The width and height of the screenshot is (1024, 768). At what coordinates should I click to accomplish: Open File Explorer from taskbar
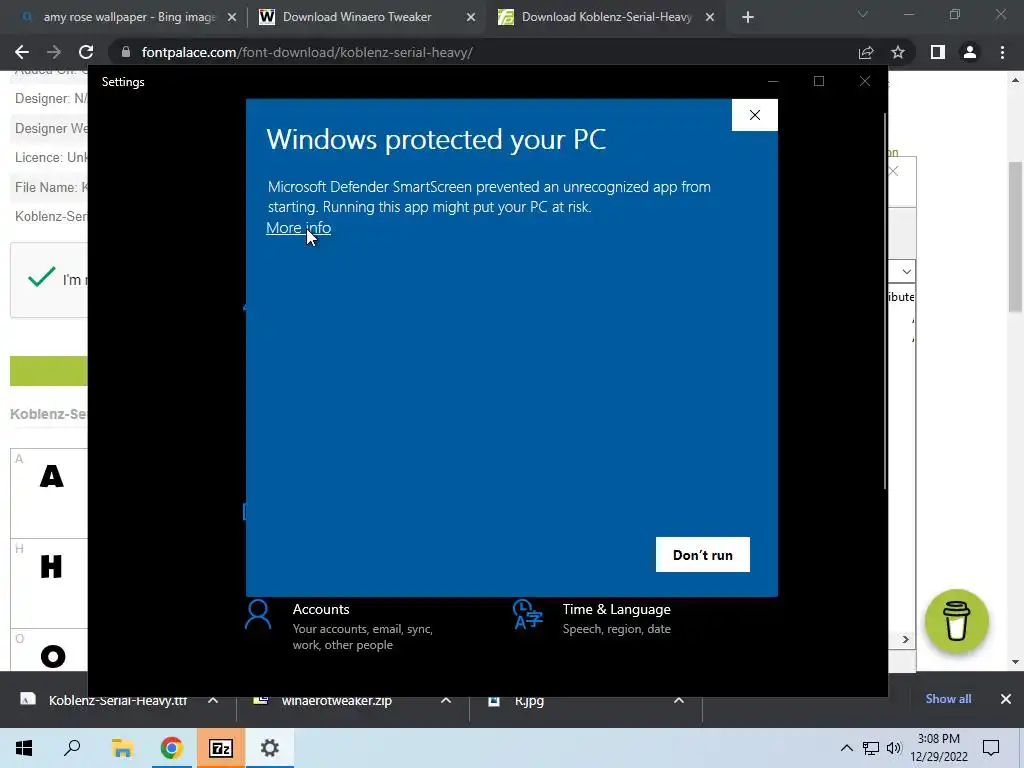[x=121, y=748]
